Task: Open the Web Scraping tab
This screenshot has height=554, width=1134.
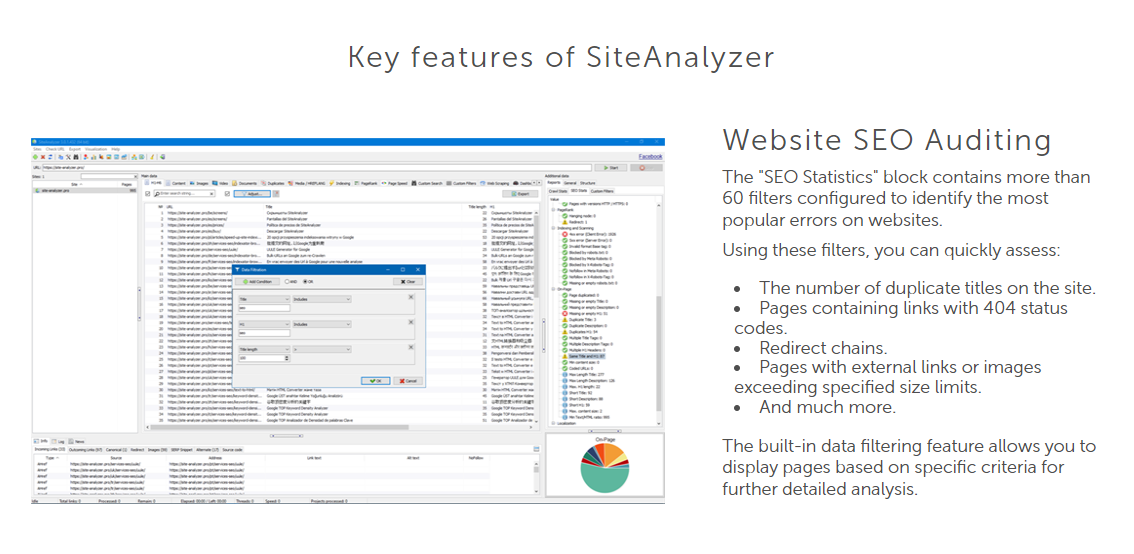Action: tap(495, 183)
